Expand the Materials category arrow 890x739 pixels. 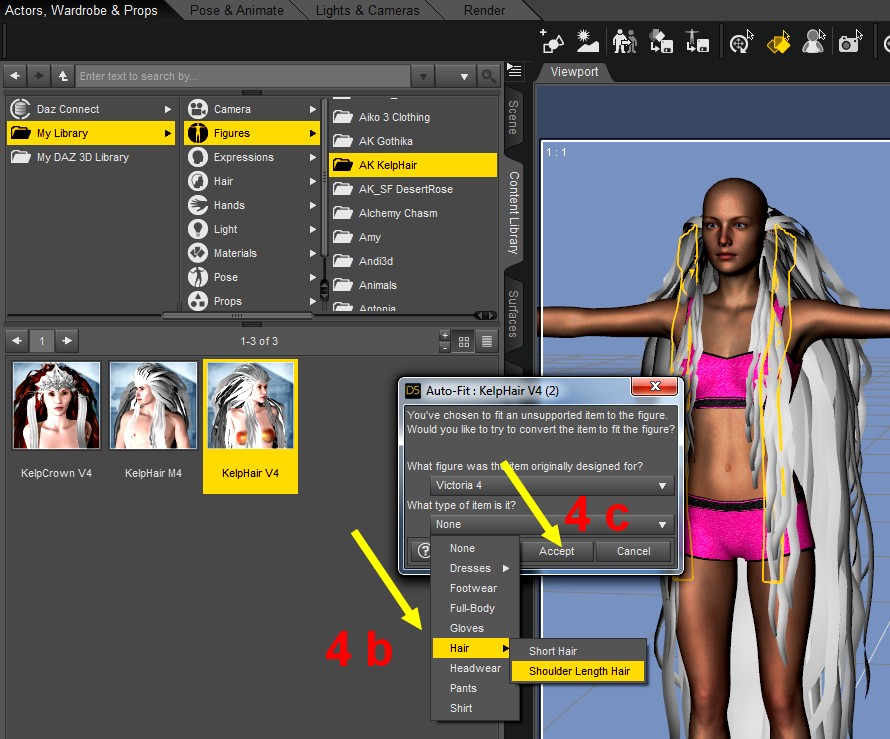[x=313, y=253]
